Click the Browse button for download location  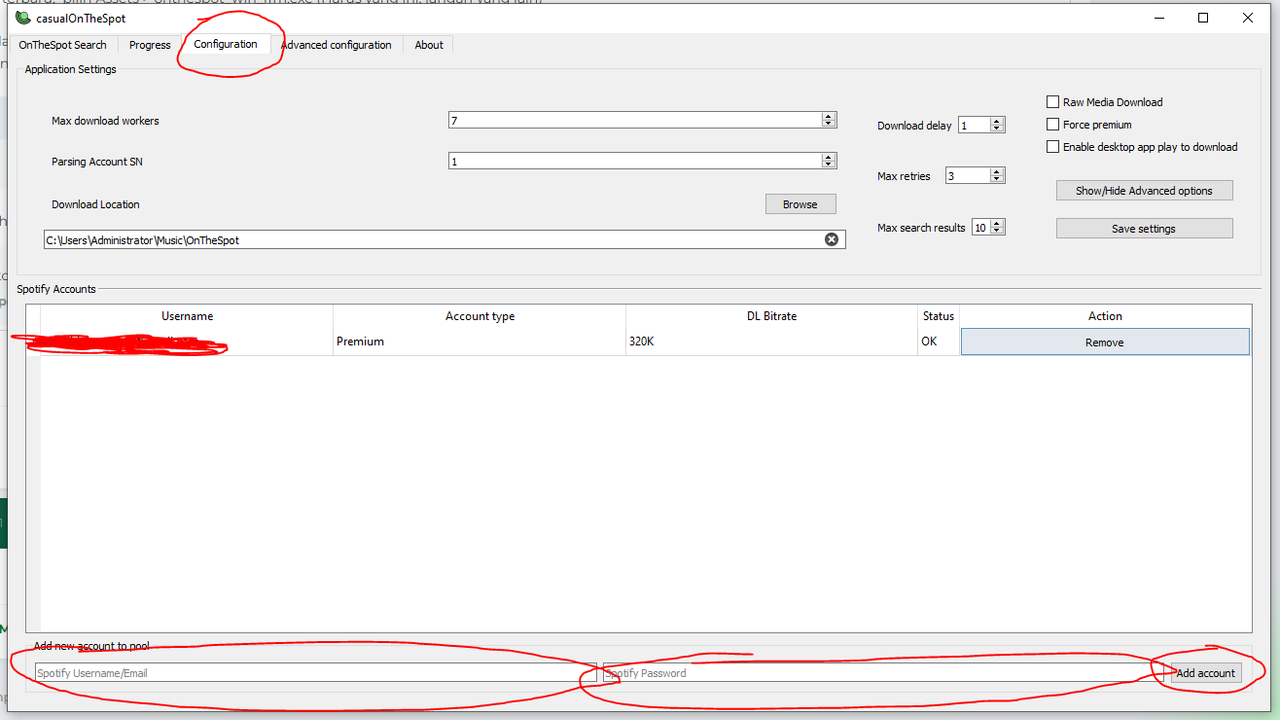pos(800,204)
